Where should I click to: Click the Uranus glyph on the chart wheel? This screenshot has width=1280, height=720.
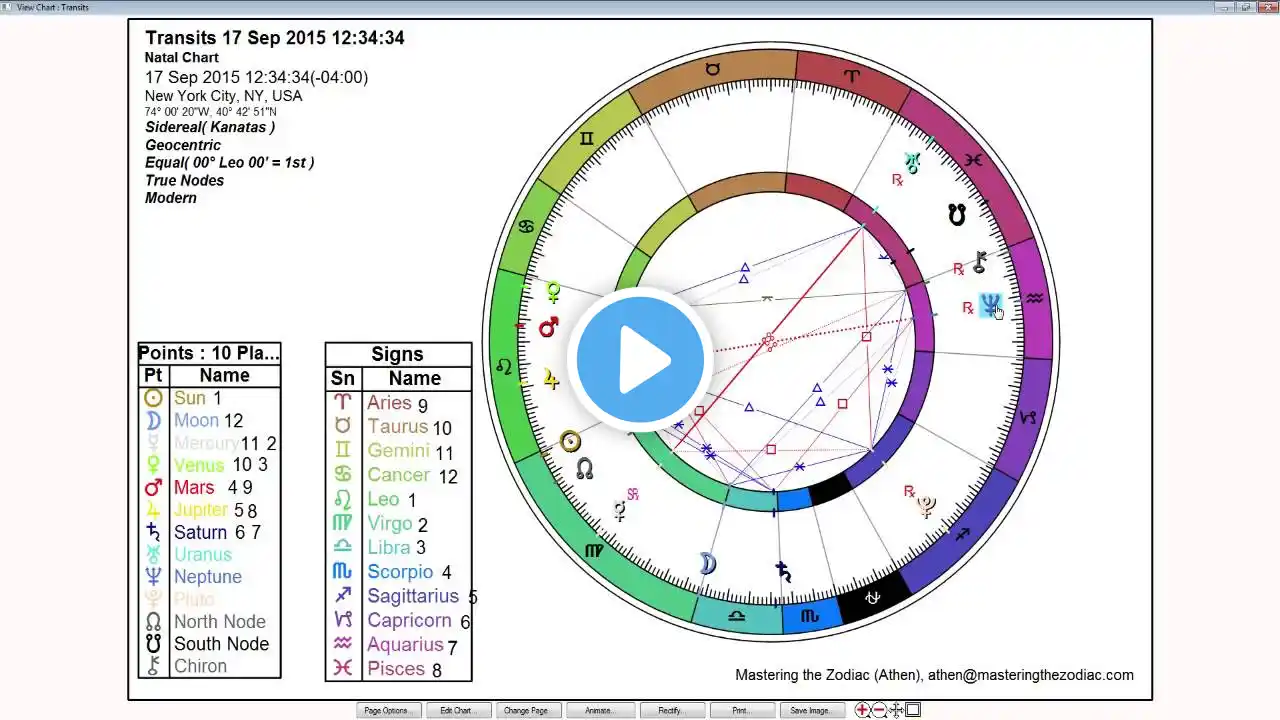tap(911, 162)
